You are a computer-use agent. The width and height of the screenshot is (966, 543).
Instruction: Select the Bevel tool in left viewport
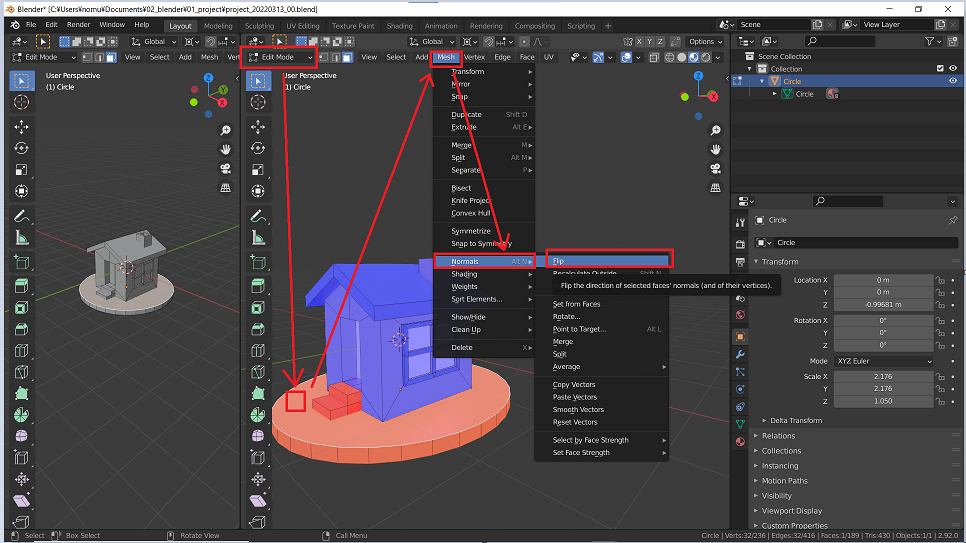22,329
